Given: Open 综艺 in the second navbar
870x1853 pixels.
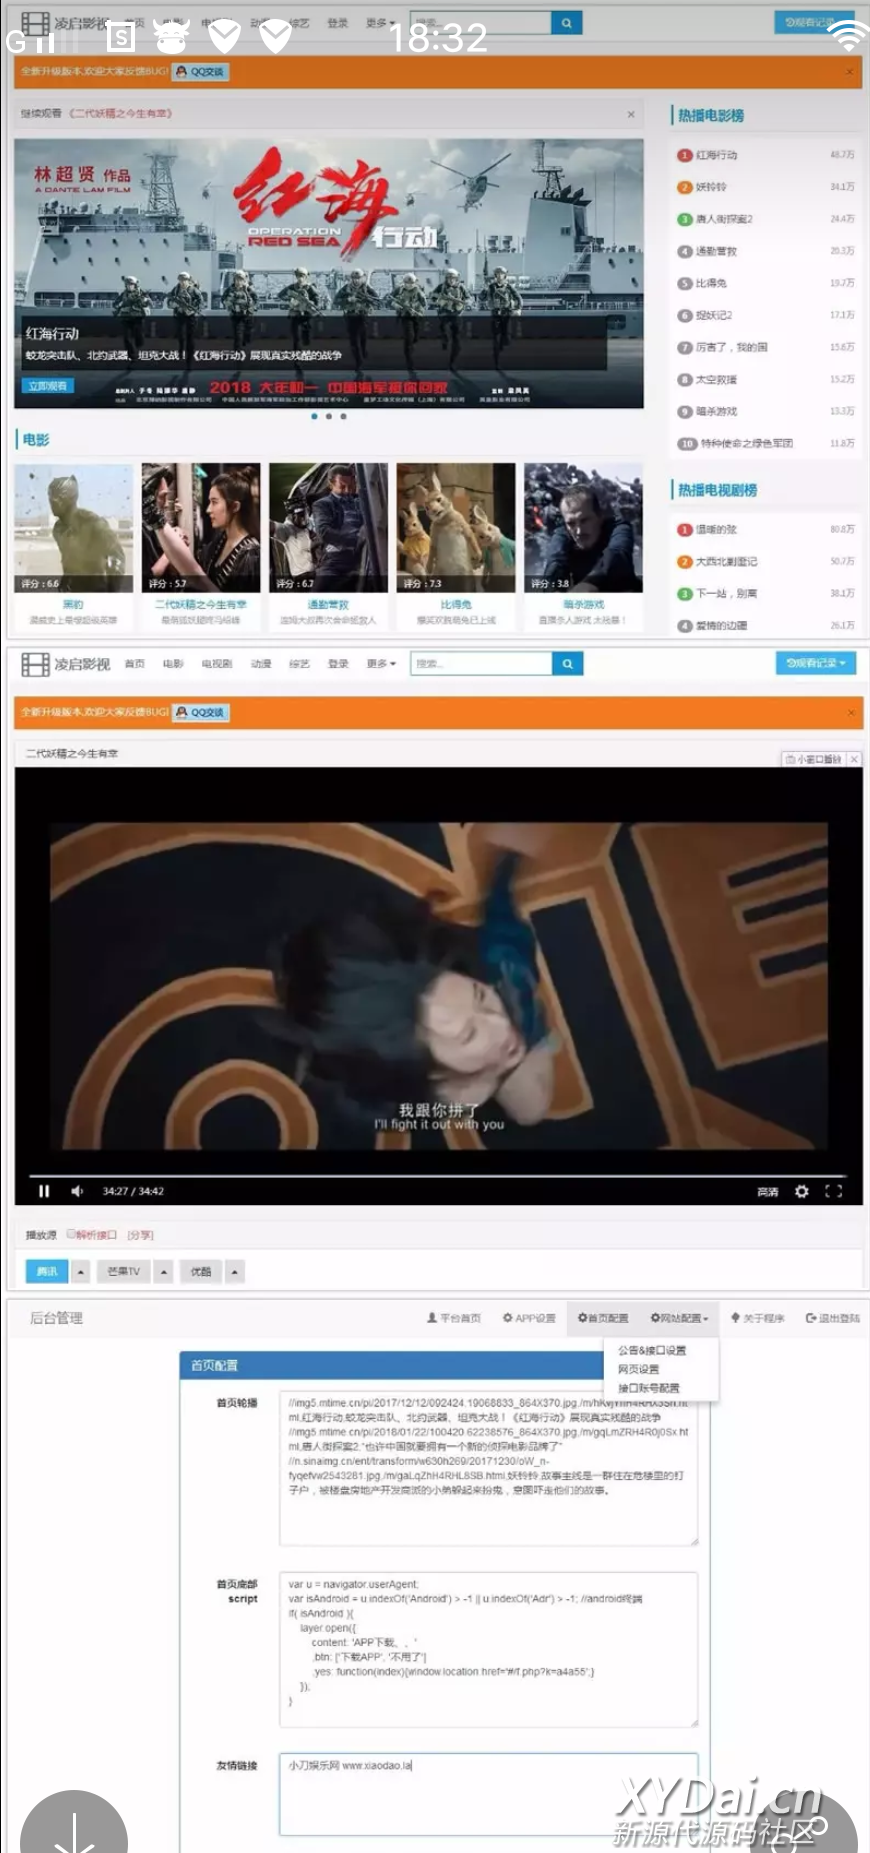Looking at the screenshot, I should click(299, 663).
